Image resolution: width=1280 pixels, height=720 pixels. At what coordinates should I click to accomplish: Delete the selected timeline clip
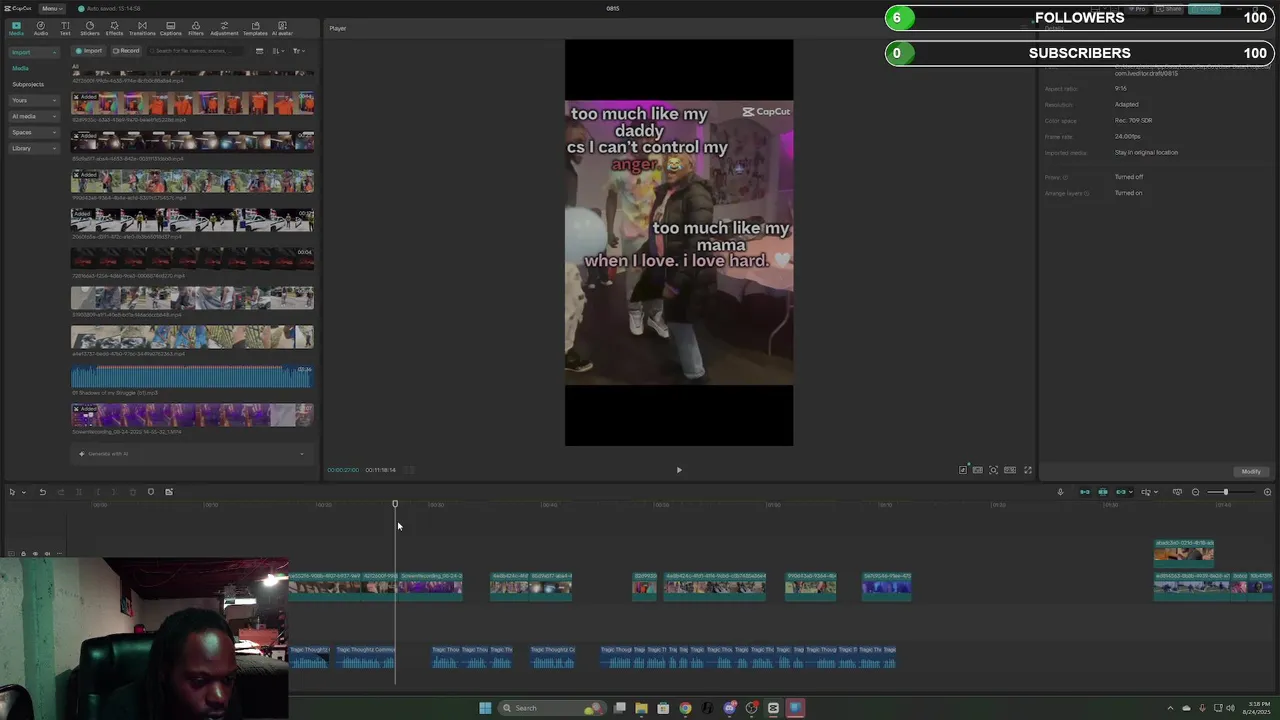[132, 492]
